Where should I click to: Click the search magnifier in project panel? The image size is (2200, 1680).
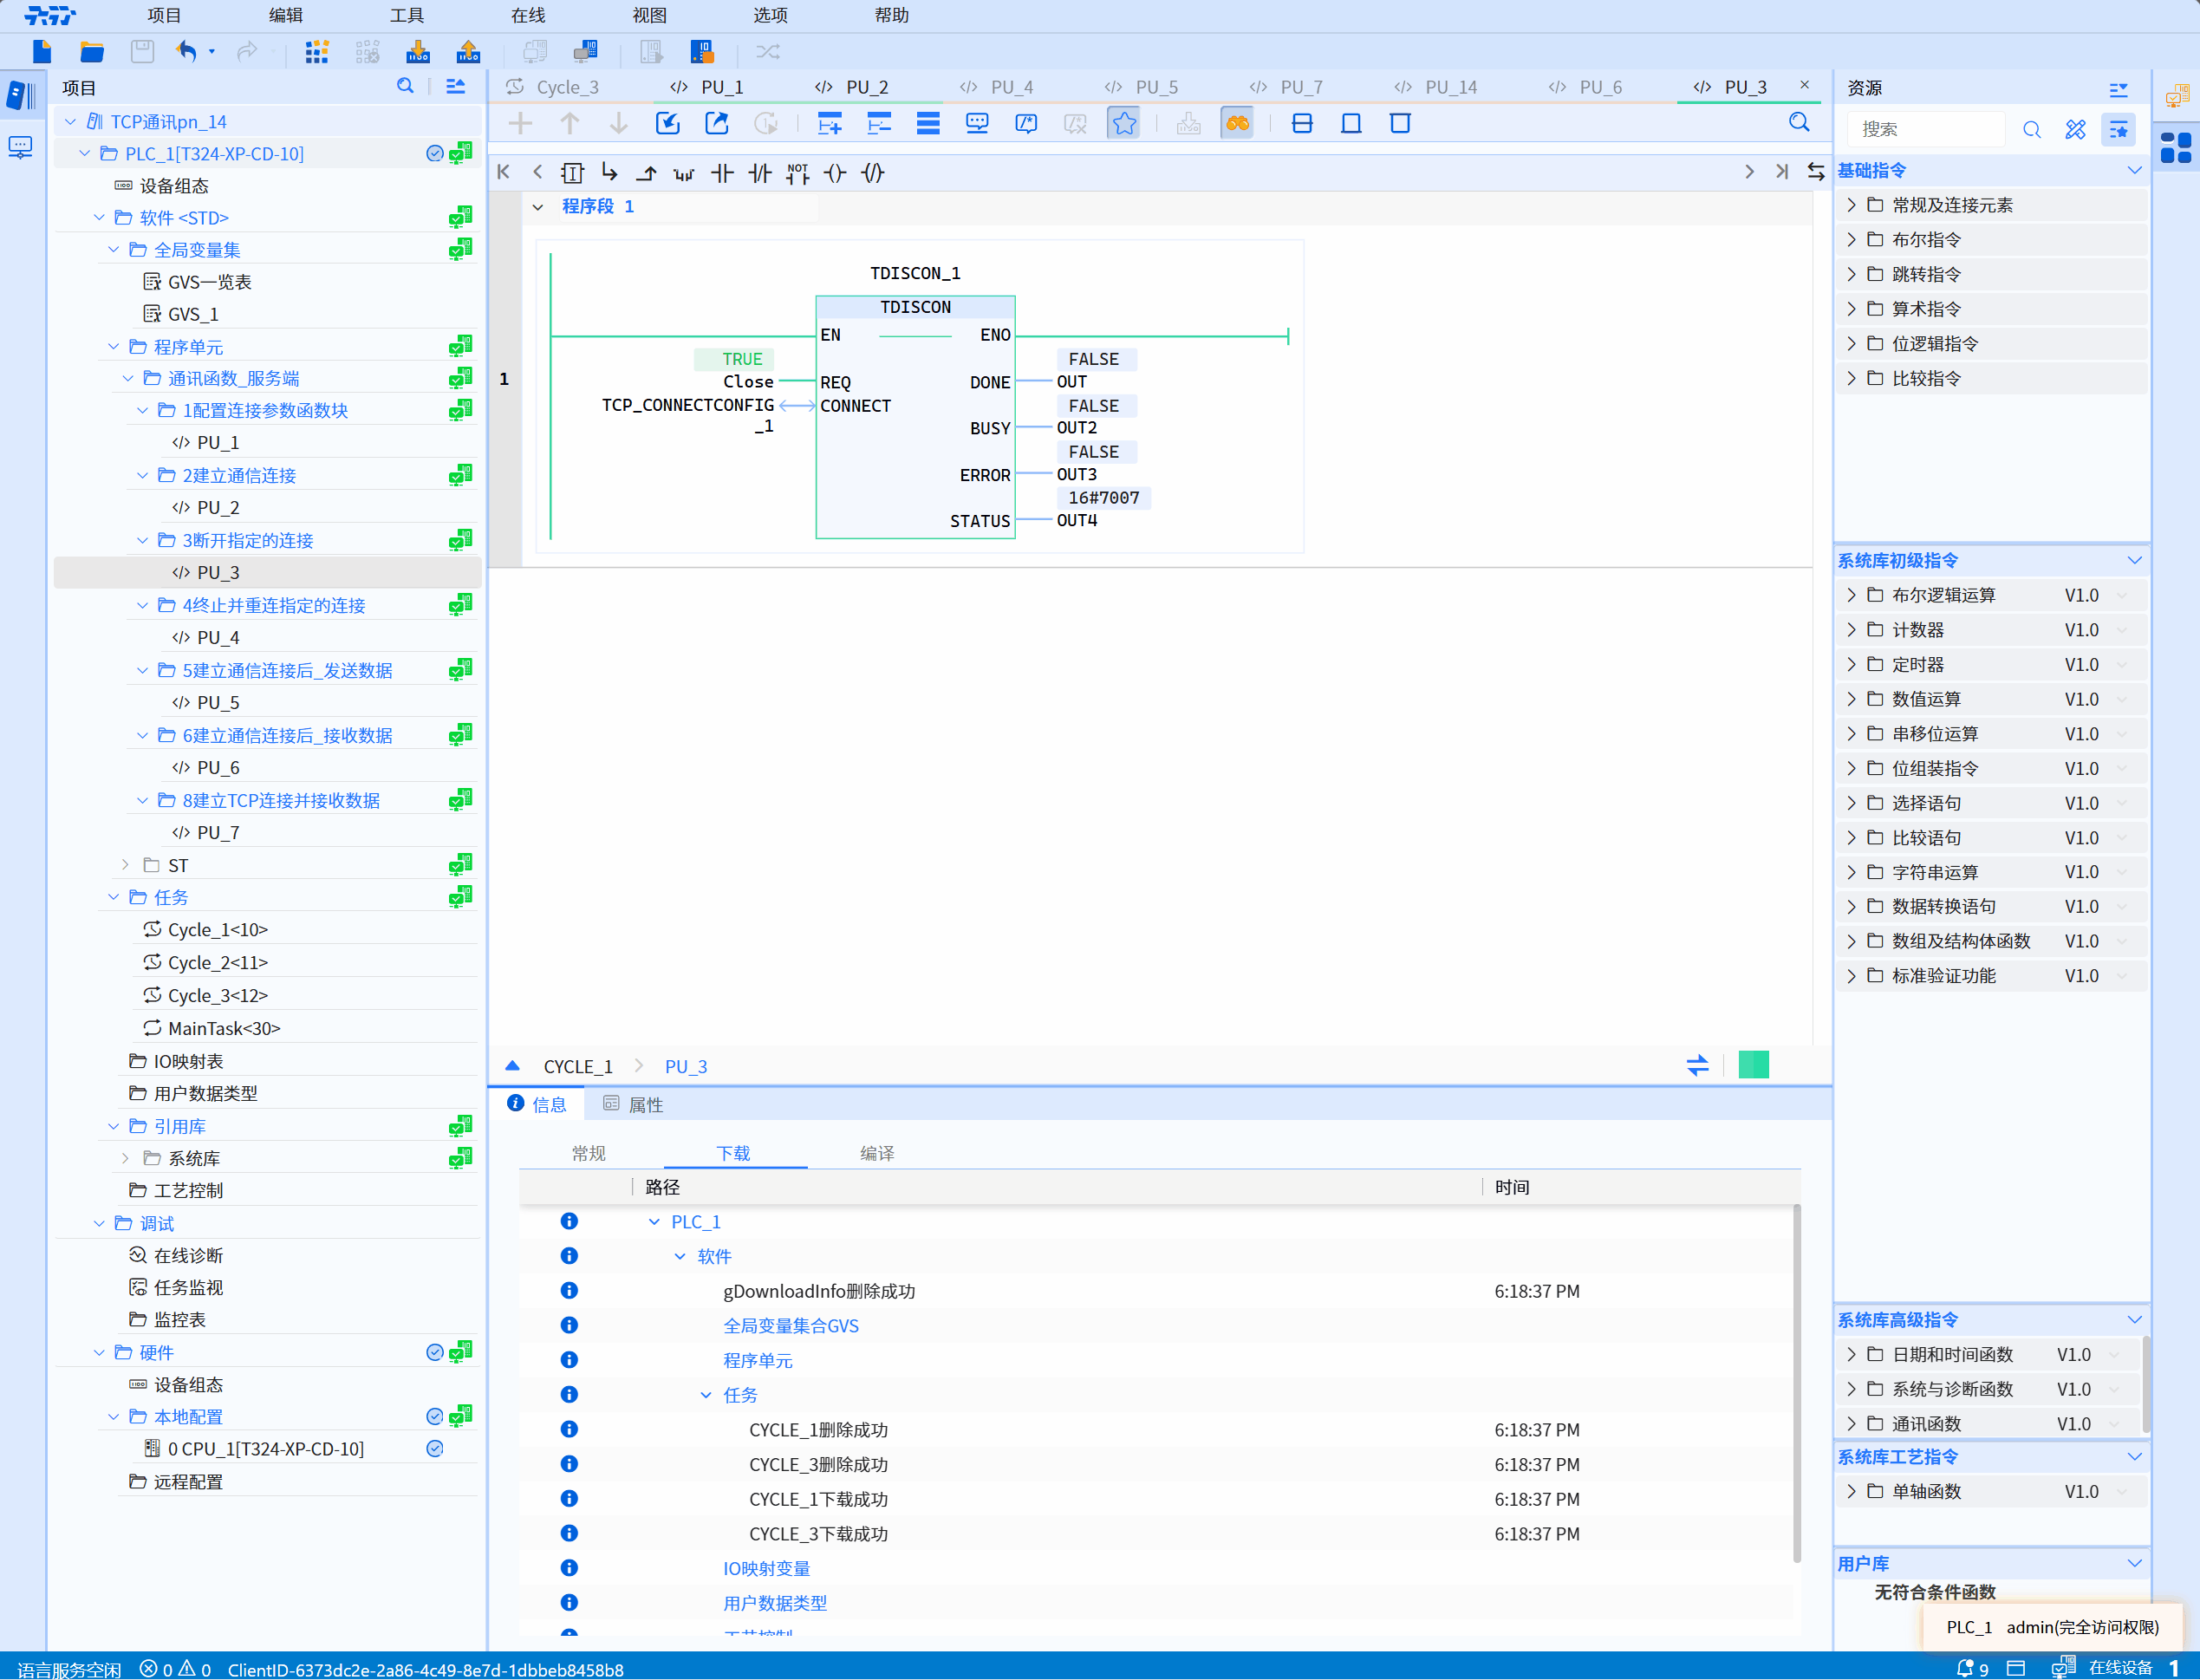click(x=405, y=87)
